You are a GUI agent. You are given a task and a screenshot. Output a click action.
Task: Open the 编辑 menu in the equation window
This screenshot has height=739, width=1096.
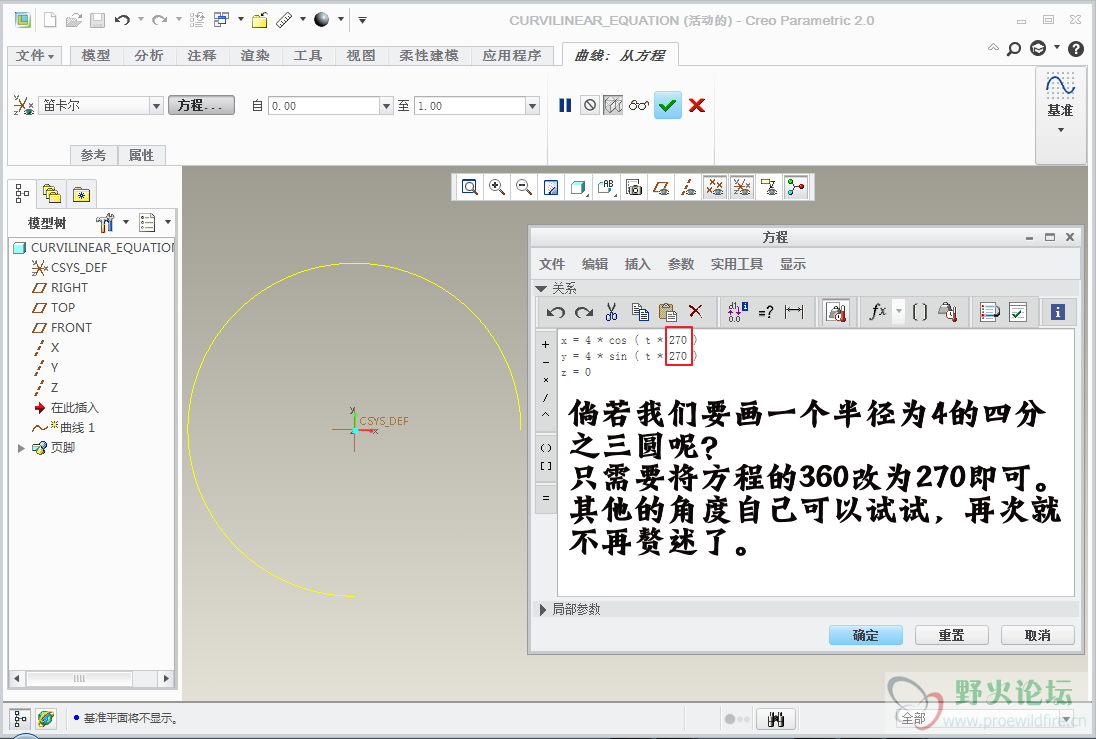coord(595,264)
